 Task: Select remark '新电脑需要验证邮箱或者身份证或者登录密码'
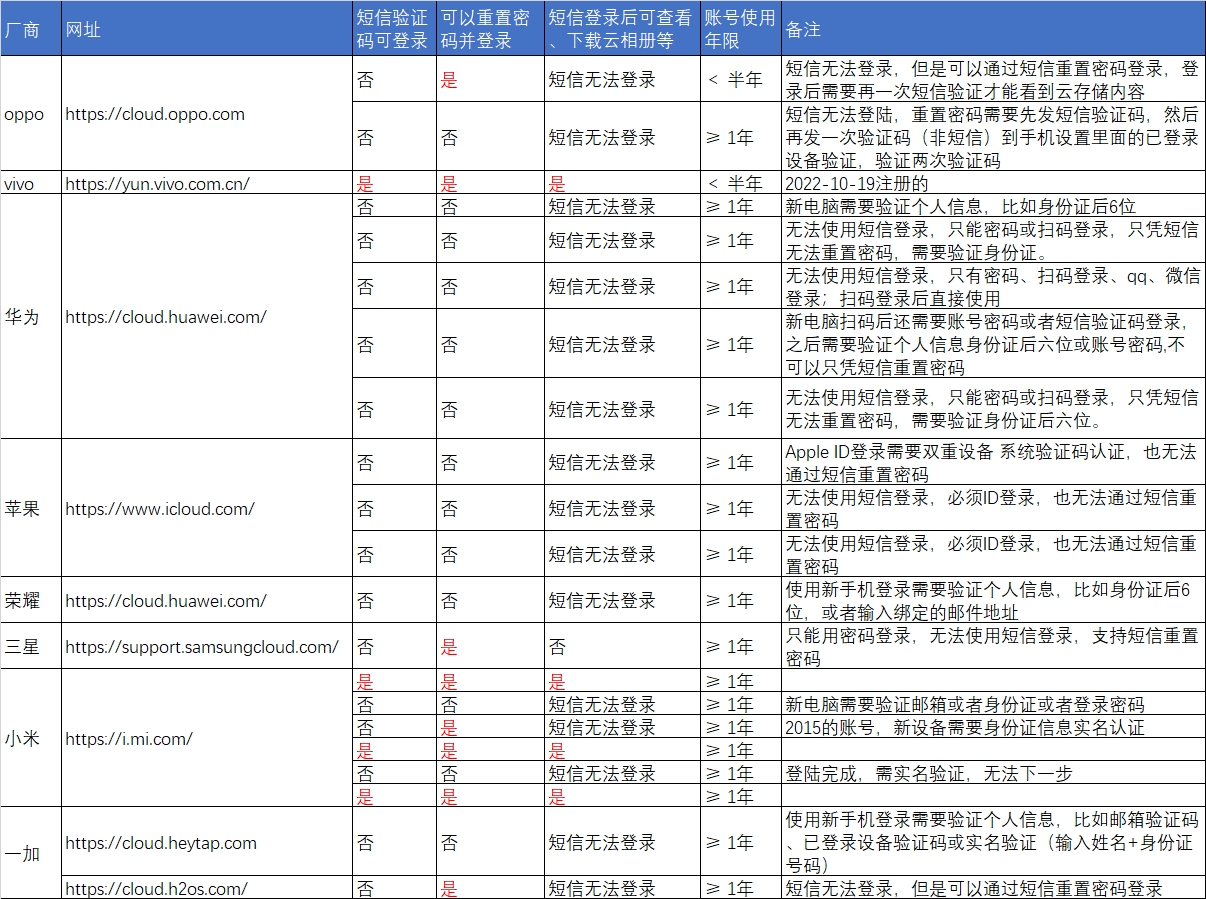point(992,704)
